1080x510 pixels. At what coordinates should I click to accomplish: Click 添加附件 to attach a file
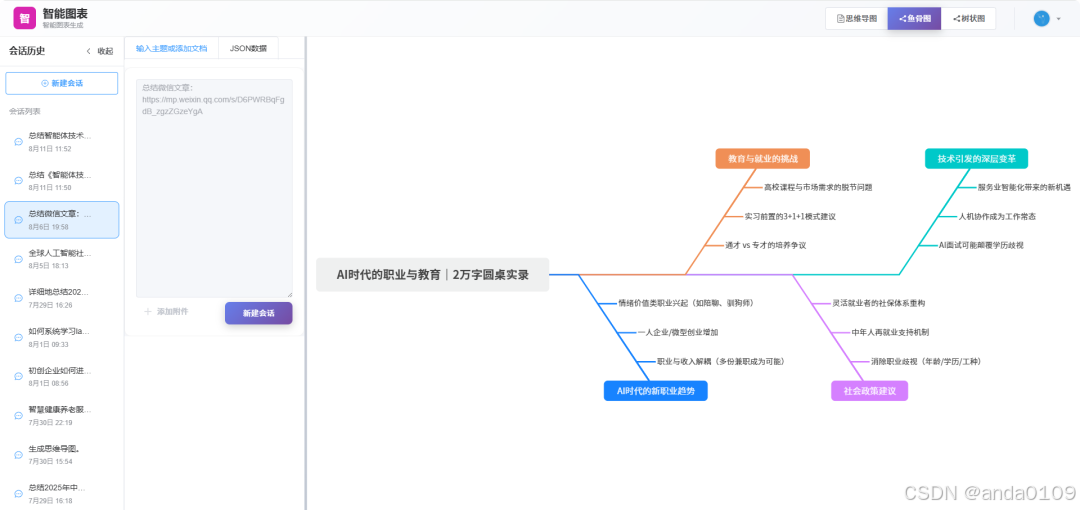pyautogui.click(x=166, y=312)
